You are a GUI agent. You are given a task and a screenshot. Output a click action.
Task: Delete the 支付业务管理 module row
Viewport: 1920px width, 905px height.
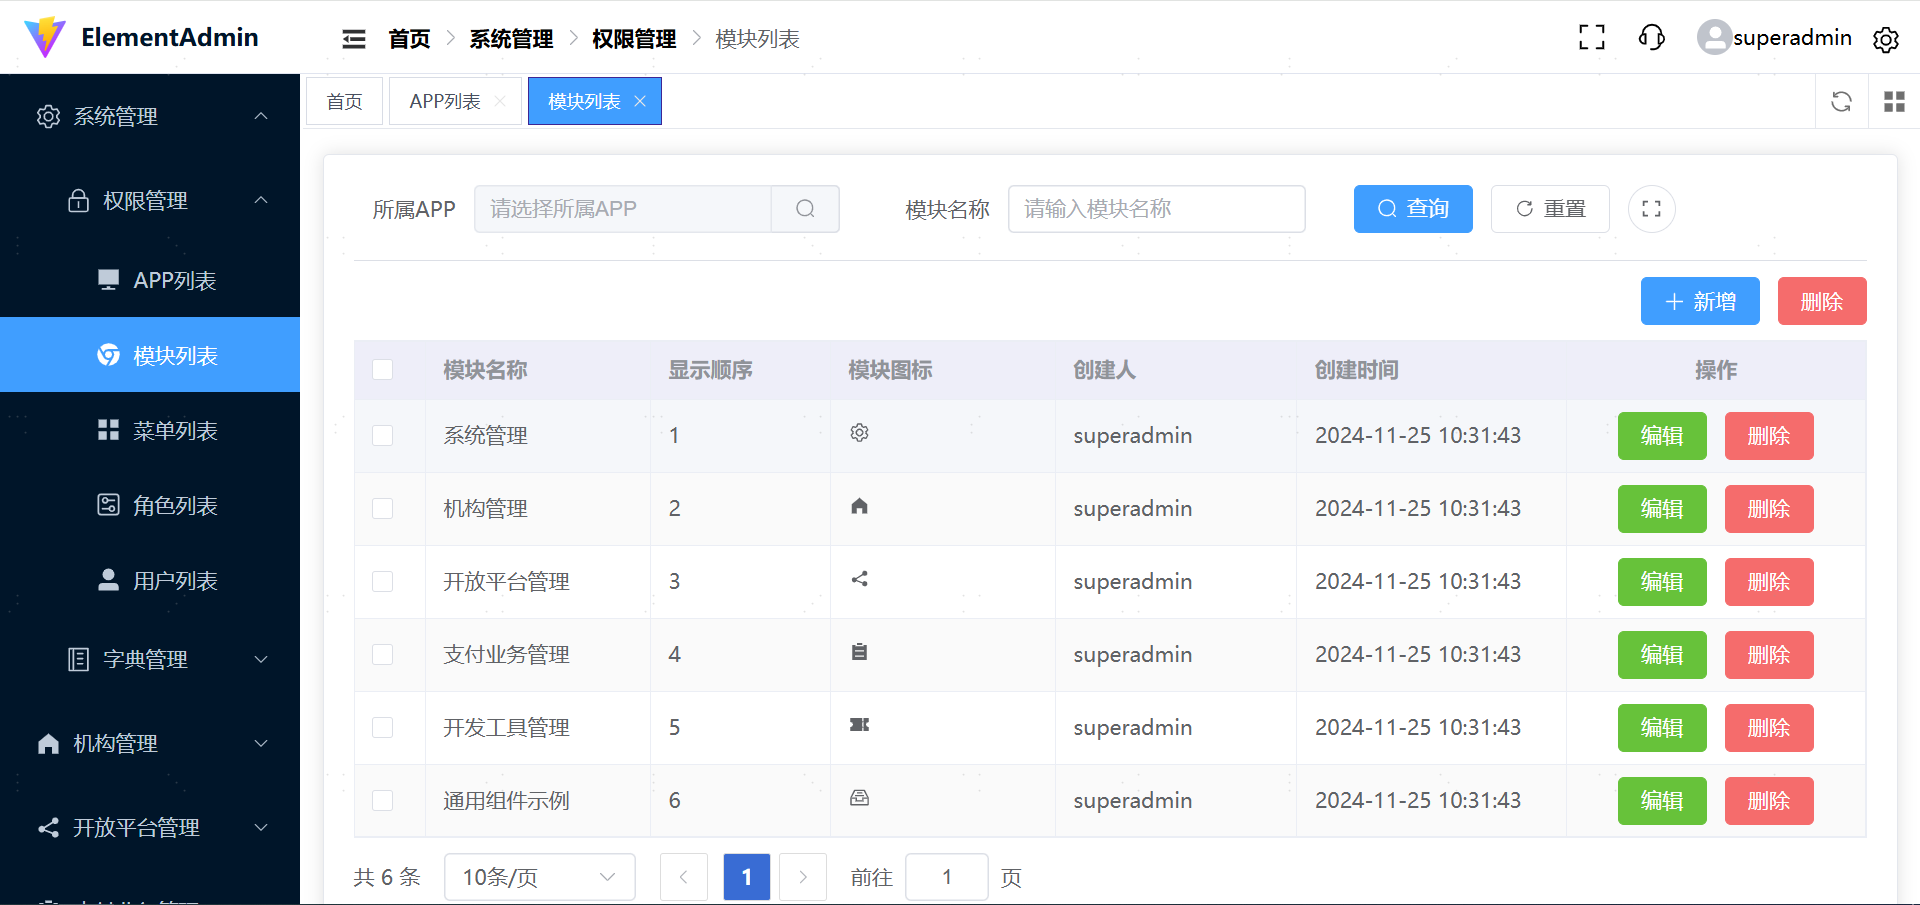[x=1769, y=655]
